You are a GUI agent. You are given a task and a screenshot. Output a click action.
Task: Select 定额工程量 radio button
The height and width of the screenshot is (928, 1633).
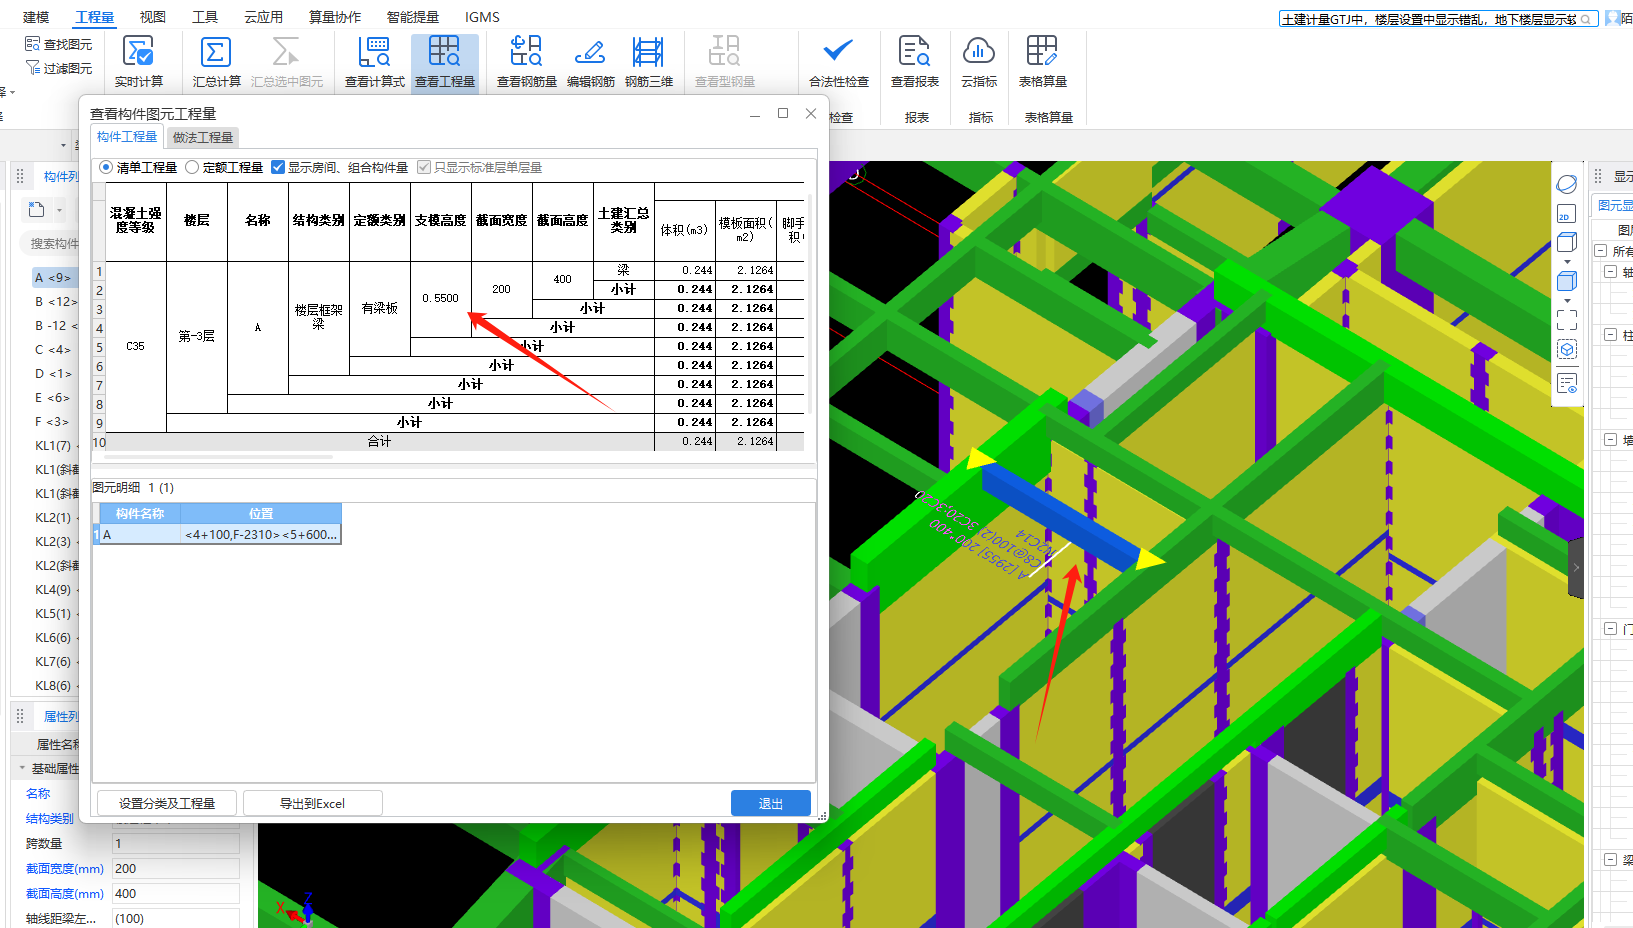(x=192, y=167)
